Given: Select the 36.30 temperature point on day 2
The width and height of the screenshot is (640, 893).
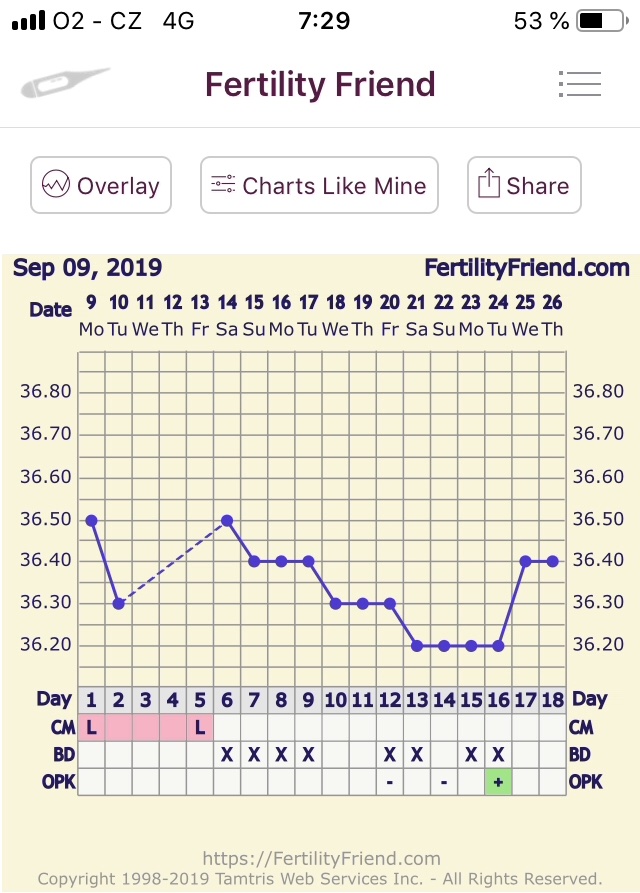Looking at the screenshot, I should pyautogui.click(x=119, y=603).
